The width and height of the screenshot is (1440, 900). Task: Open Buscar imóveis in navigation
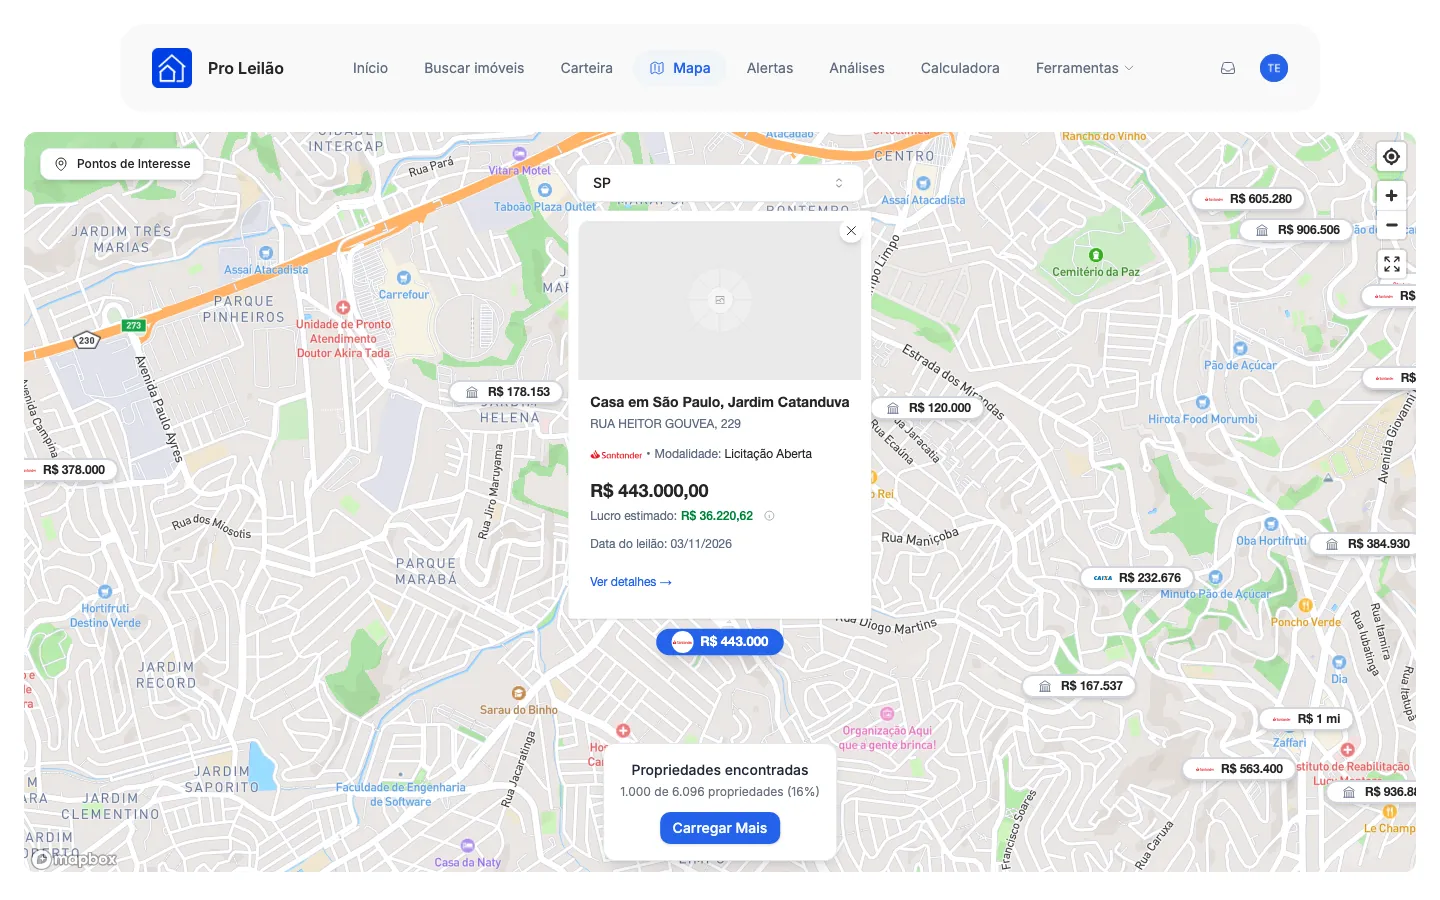click(474, 68)
